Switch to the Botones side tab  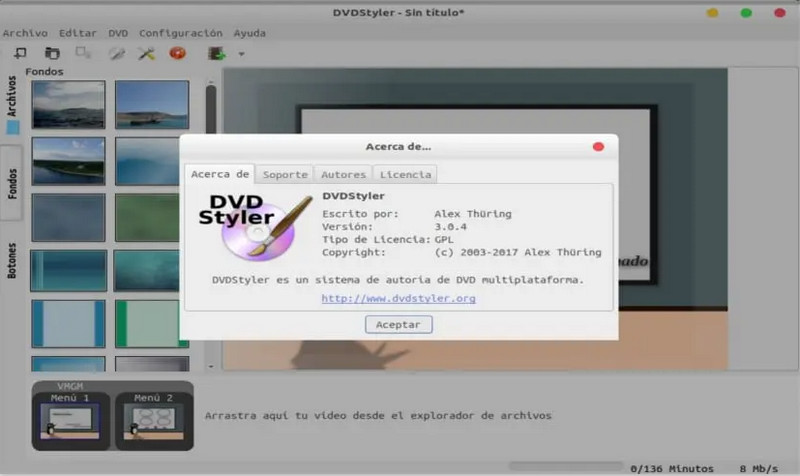click(x=12, y=260)
